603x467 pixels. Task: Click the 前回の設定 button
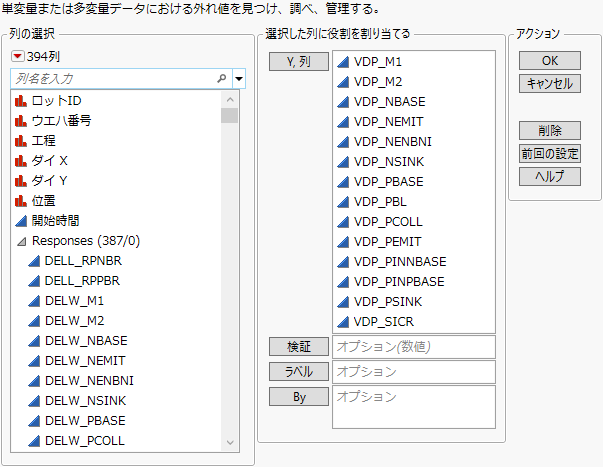click(550, 153)
